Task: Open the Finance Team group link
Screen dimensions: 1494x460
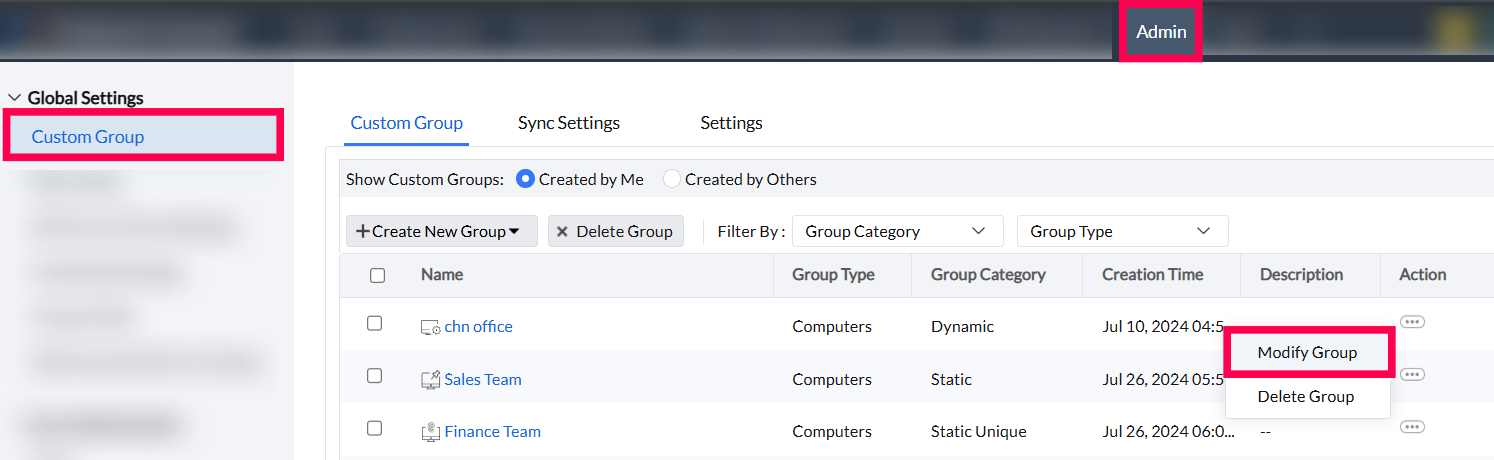Action: pyautogui.click(x=492, y=432)
